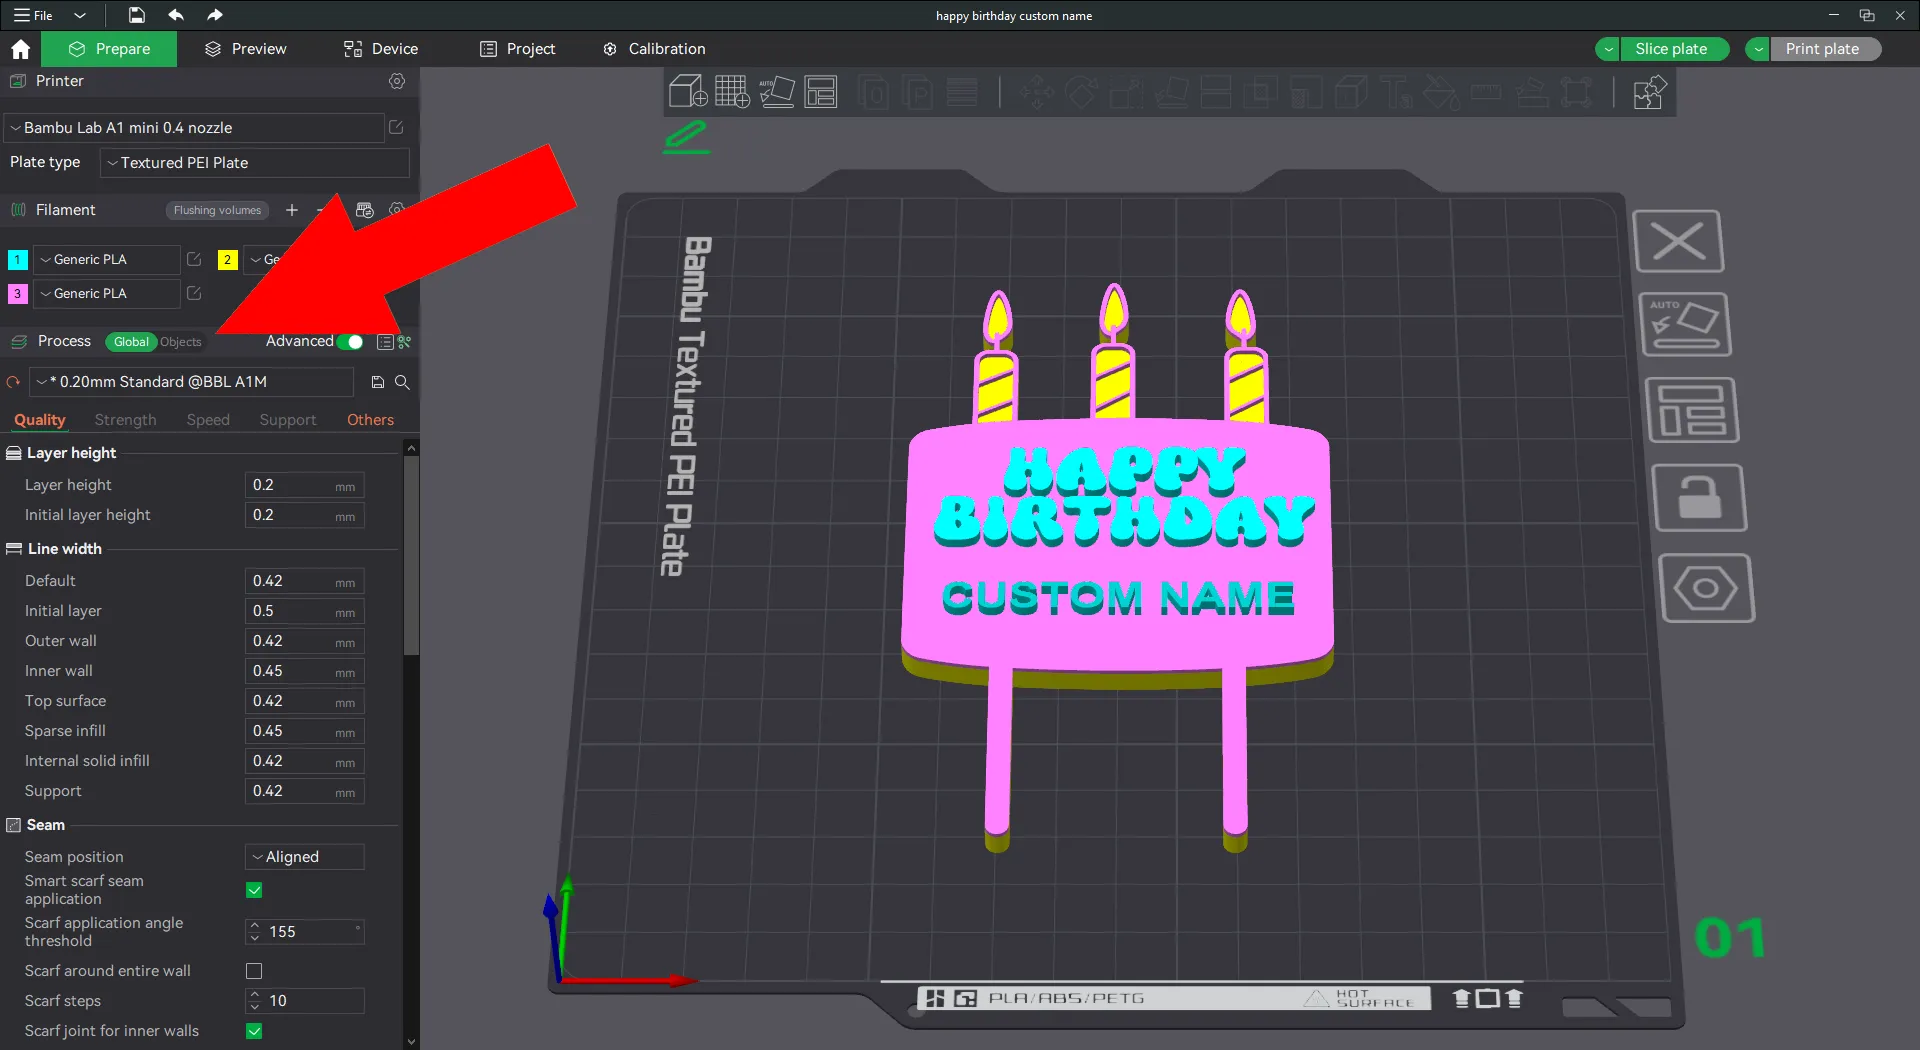This screenshot has height=1050, width=1920.
Task: Edit the Bambu Lab A1 mini printer preset
Action: [x=396, y=127]
